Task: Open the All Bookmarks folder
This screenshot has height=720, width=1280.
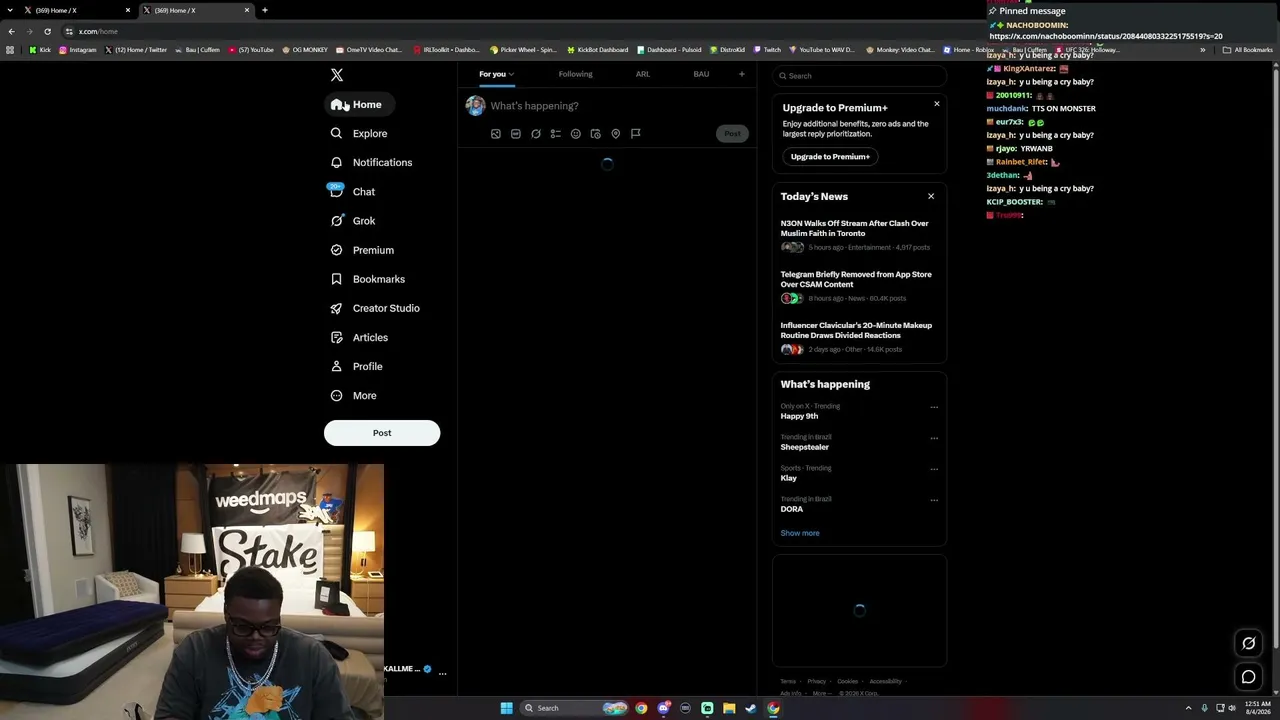Action: point(1247,50)
